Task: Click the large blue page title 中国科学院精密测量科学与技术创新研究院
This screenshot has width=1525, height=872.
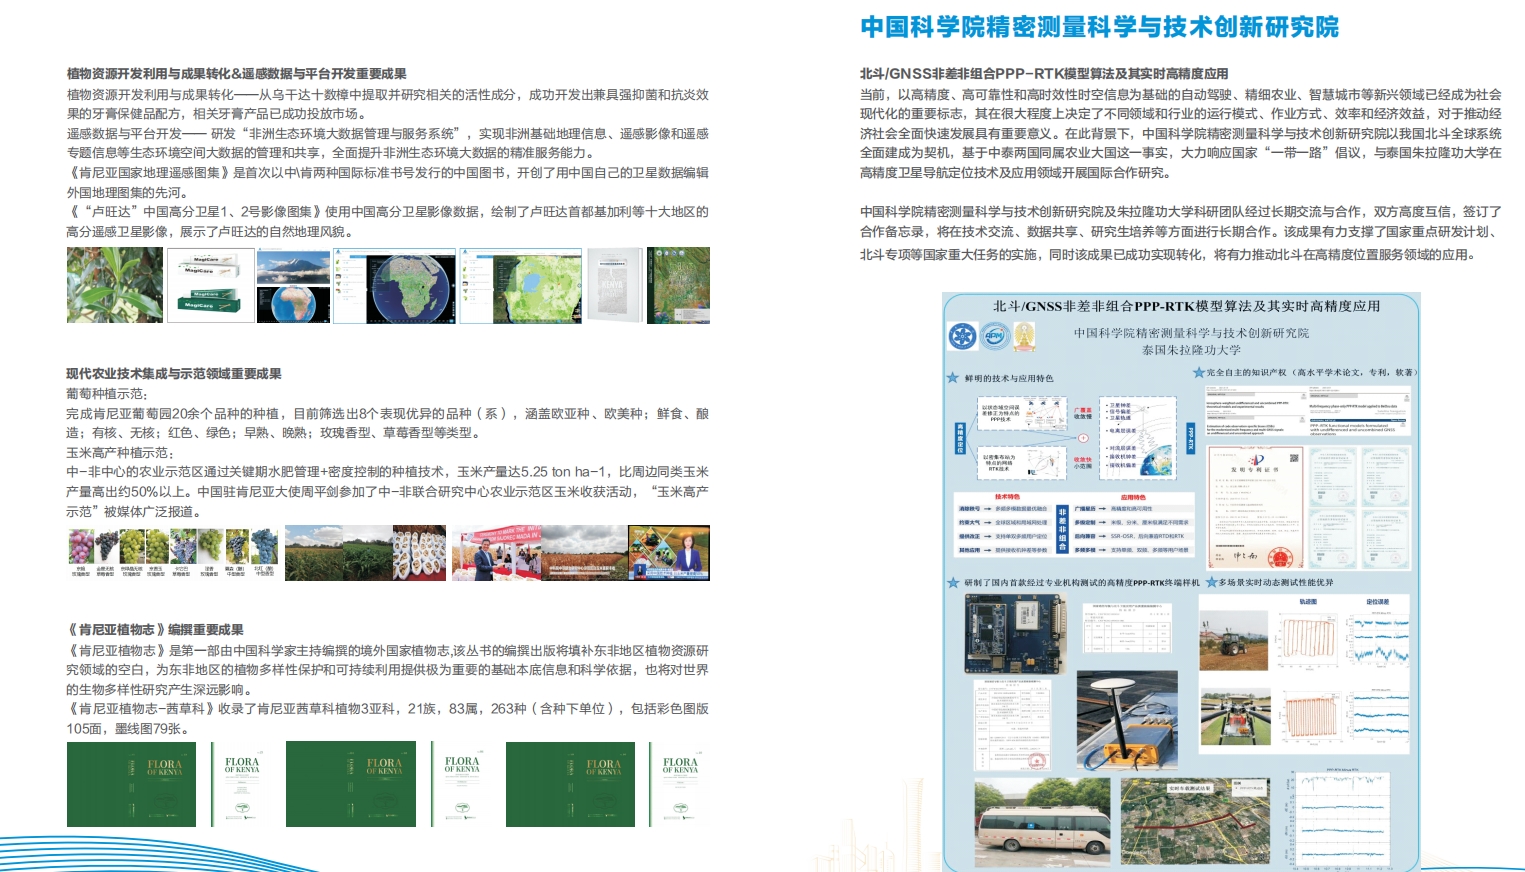Action: [x=1099, y=26]
